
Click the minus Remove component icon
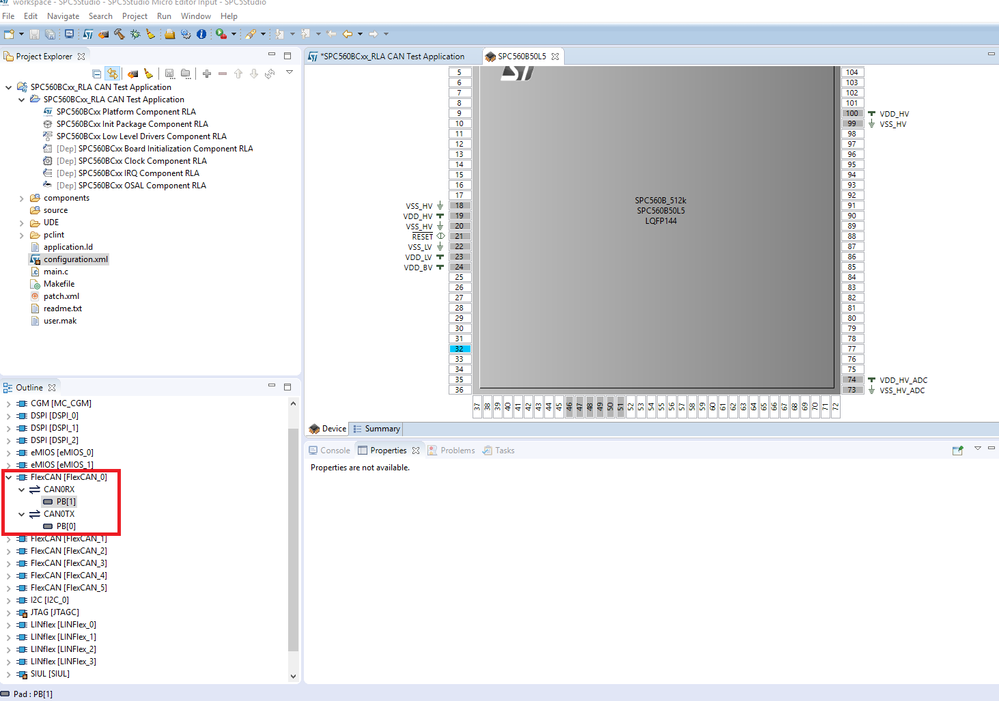tap(222, 74)
